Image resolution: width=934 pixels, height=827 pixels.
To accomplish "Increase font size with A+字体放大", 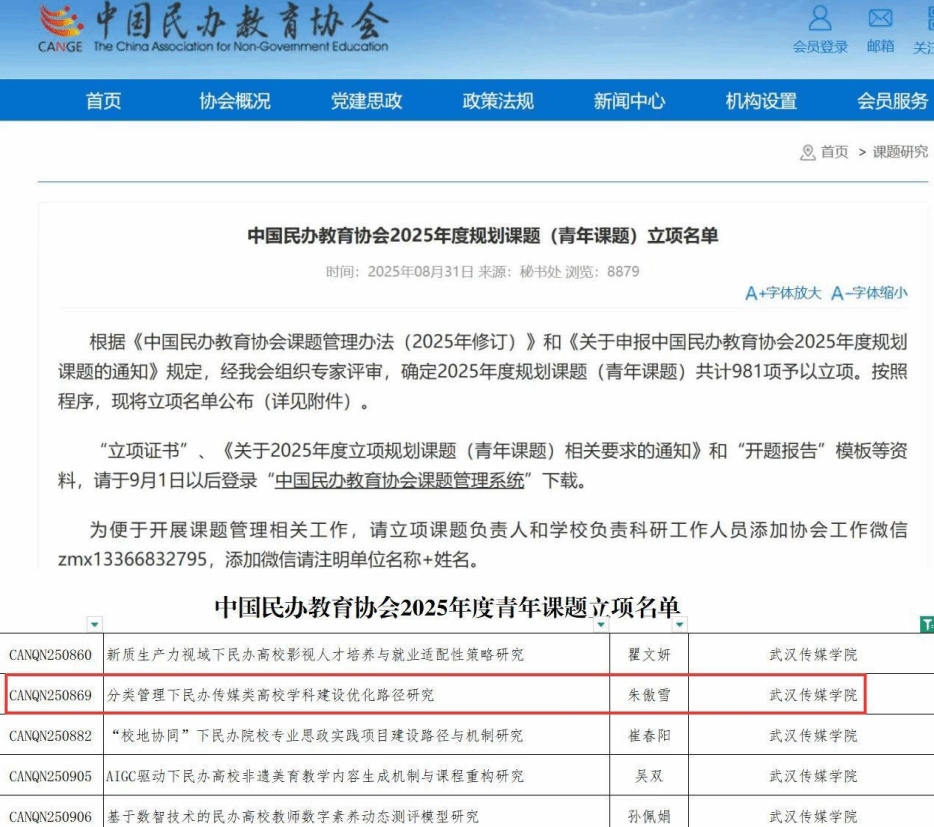I will (x=783, y=293).
